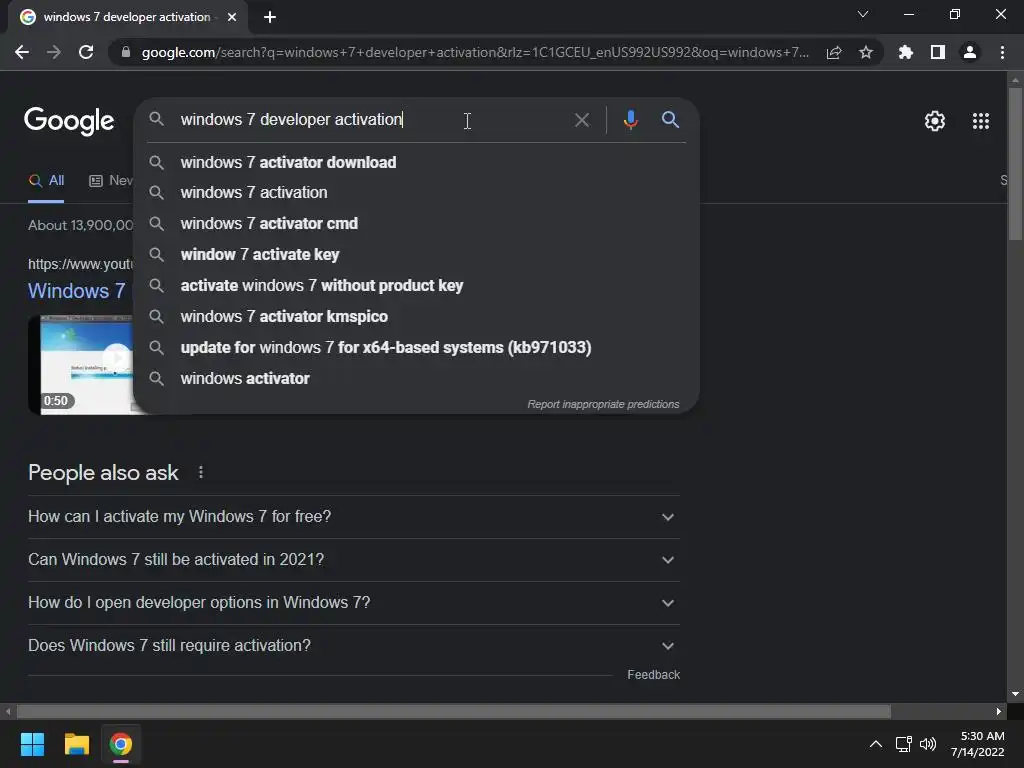Go back to the previous page

(x=22, y=52)
